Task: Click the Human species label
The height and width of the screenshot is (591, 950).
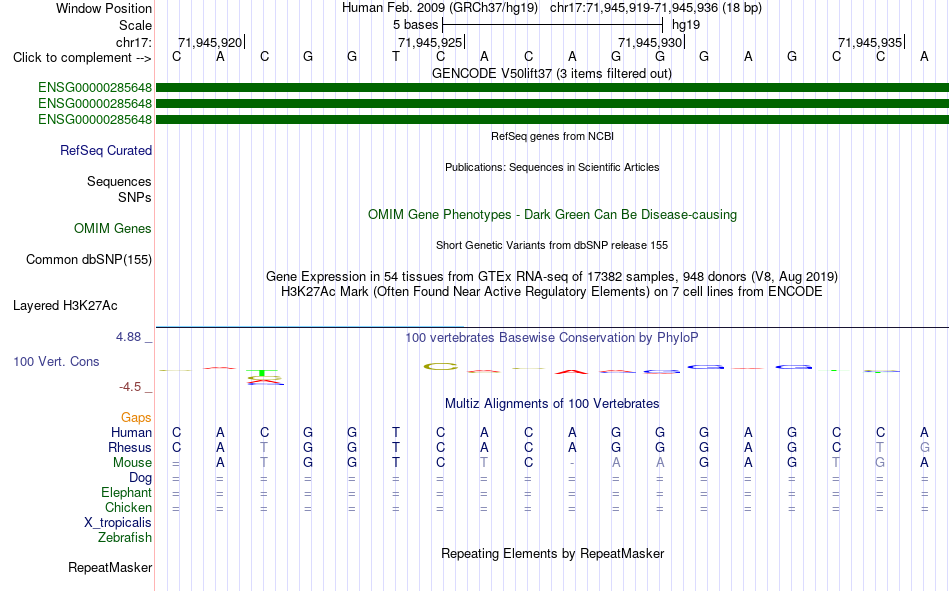Action: click(131, 432)
